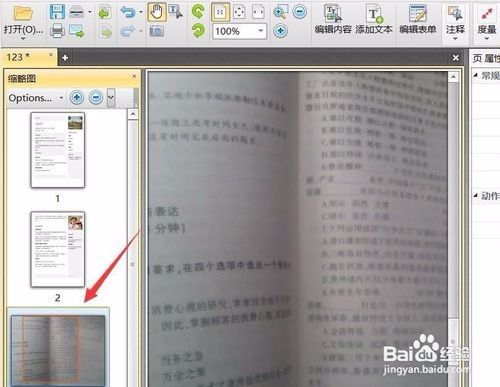Image resolution: width=500 pixels, height=387 pixels.
Task: Close the 123 document tab
Action: click(51, 54)
